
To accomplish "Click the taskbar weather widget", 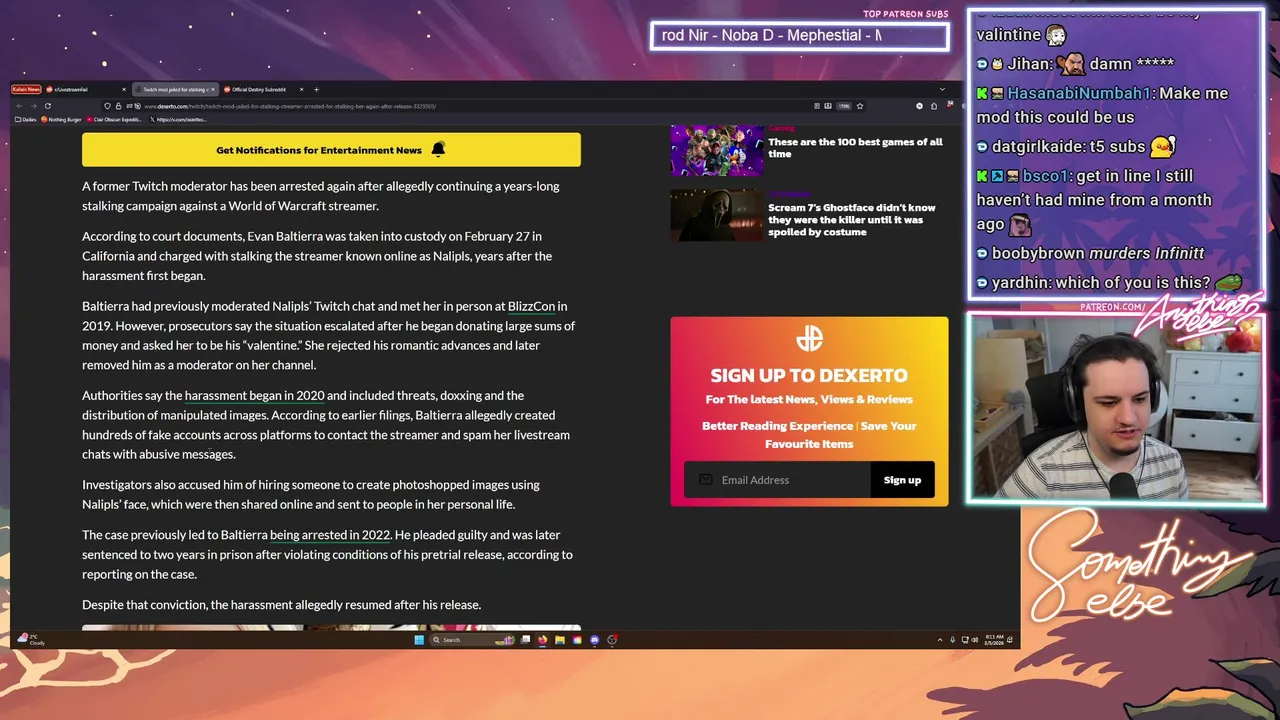I will 31,639.
